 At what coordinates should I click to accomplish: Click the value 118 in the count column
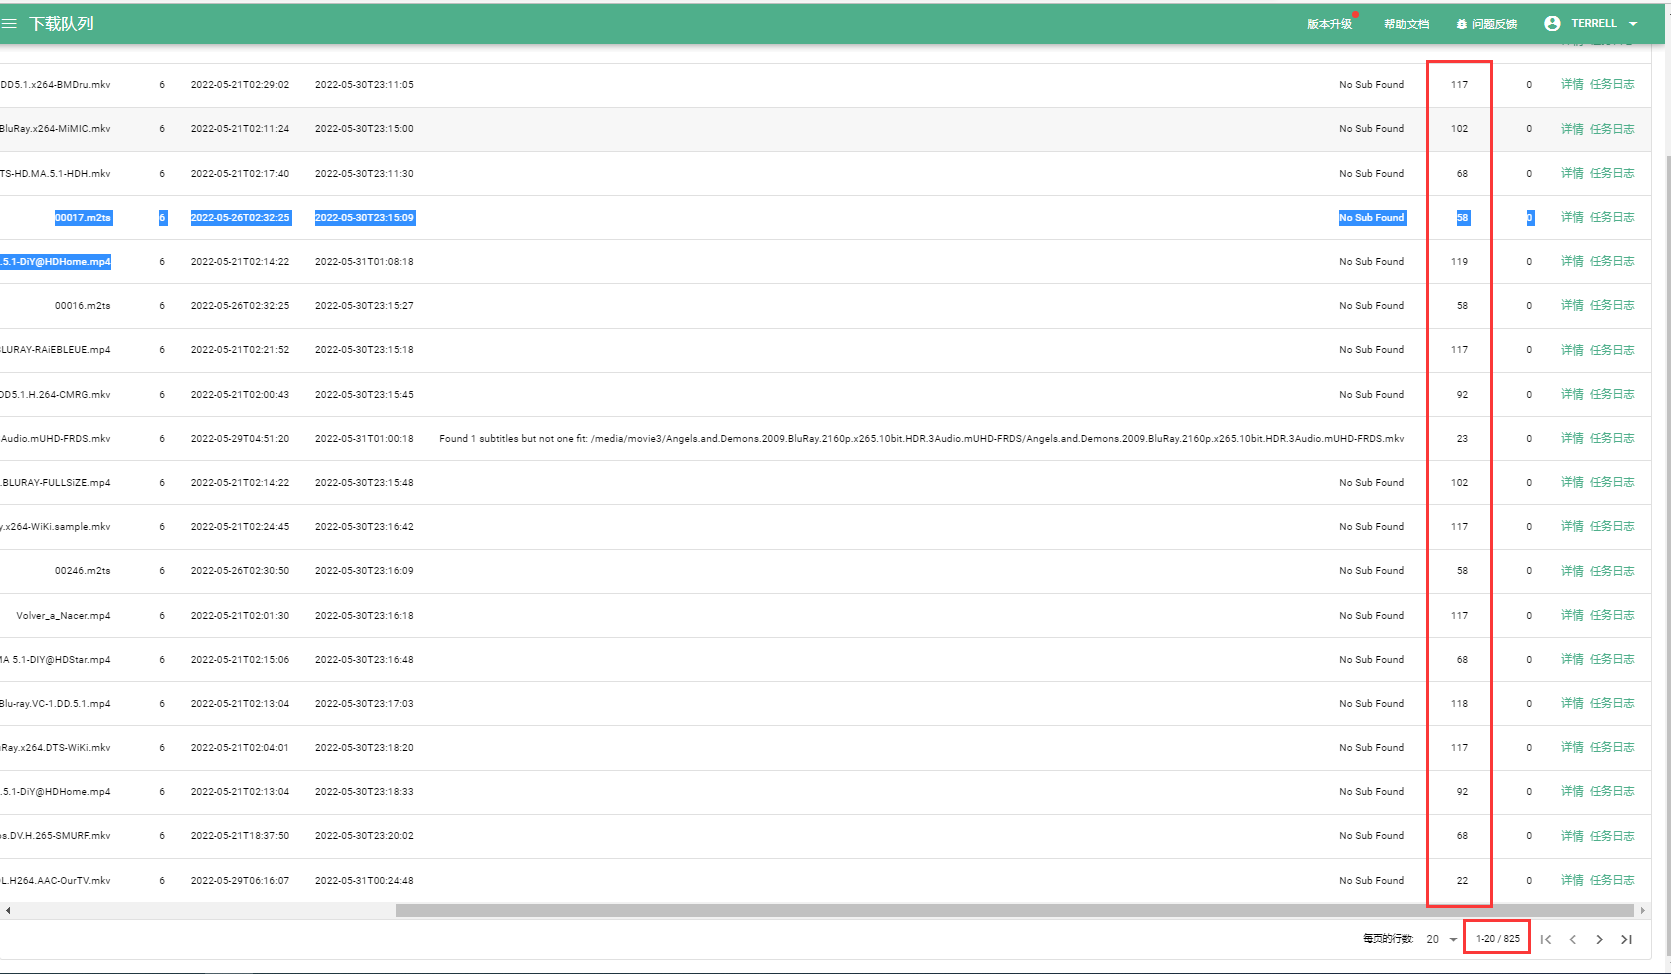(x=1460, y=703)
